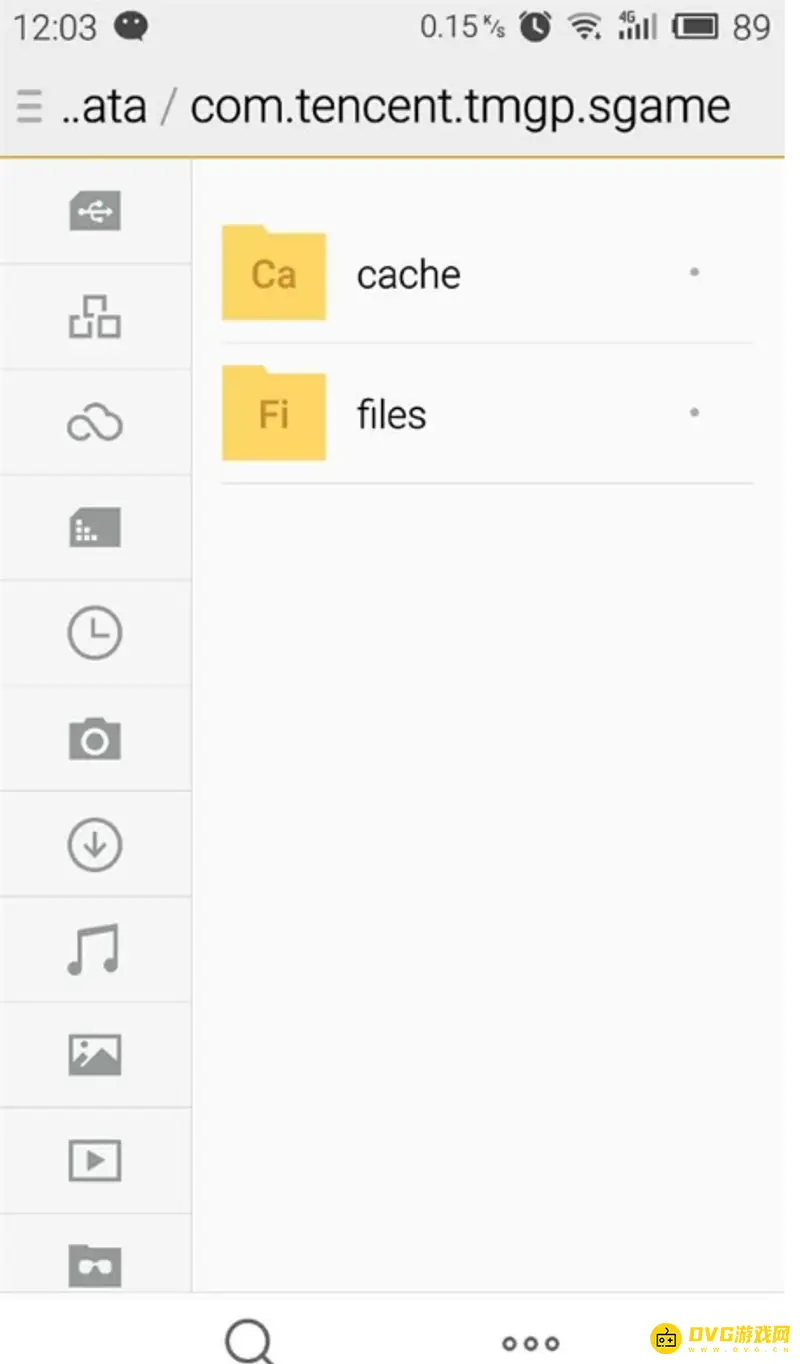Open the three-dot more options menu

pos(530,1343)
